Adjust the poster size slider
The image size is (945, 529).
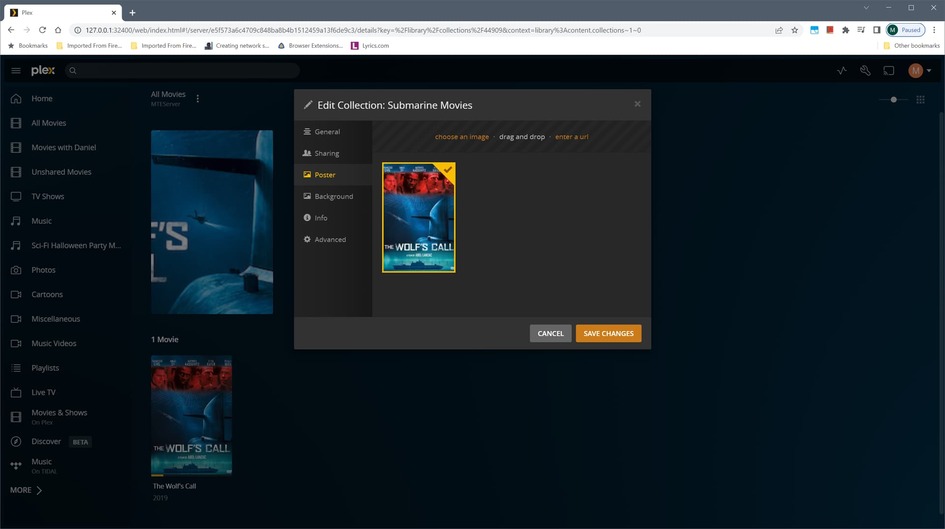pos(894,99)
